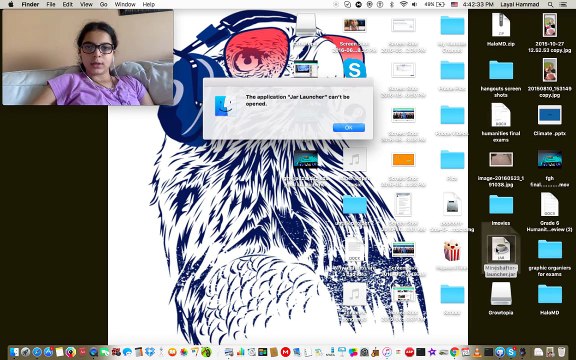Open the View menu
The height and width of the screenshot is (360, 576).
click(x=86, y=4)
